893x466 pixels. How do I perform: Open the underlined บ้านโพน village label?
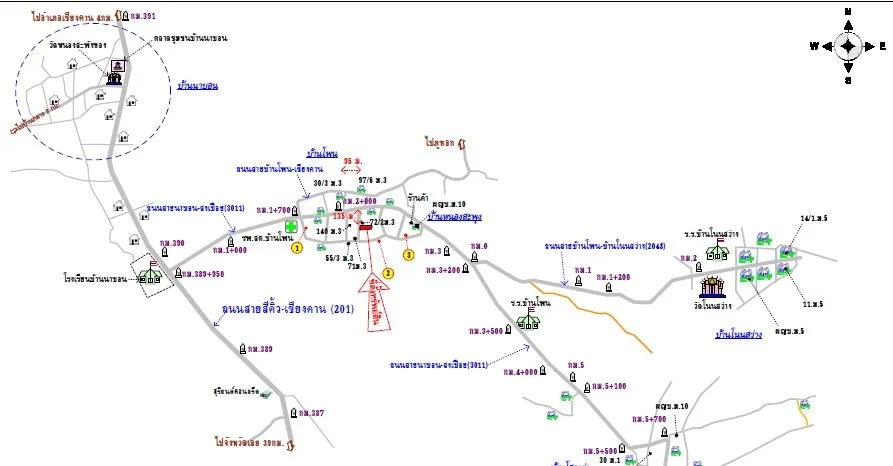322,153
